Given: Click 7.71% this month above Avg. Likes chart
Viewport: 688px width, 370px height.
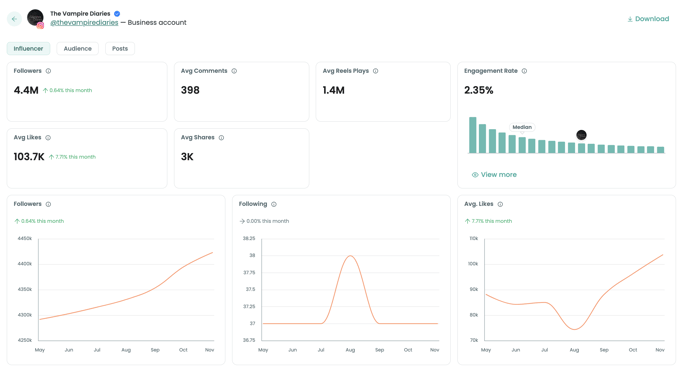Looking at the screenshot, I should click(488, 221).
